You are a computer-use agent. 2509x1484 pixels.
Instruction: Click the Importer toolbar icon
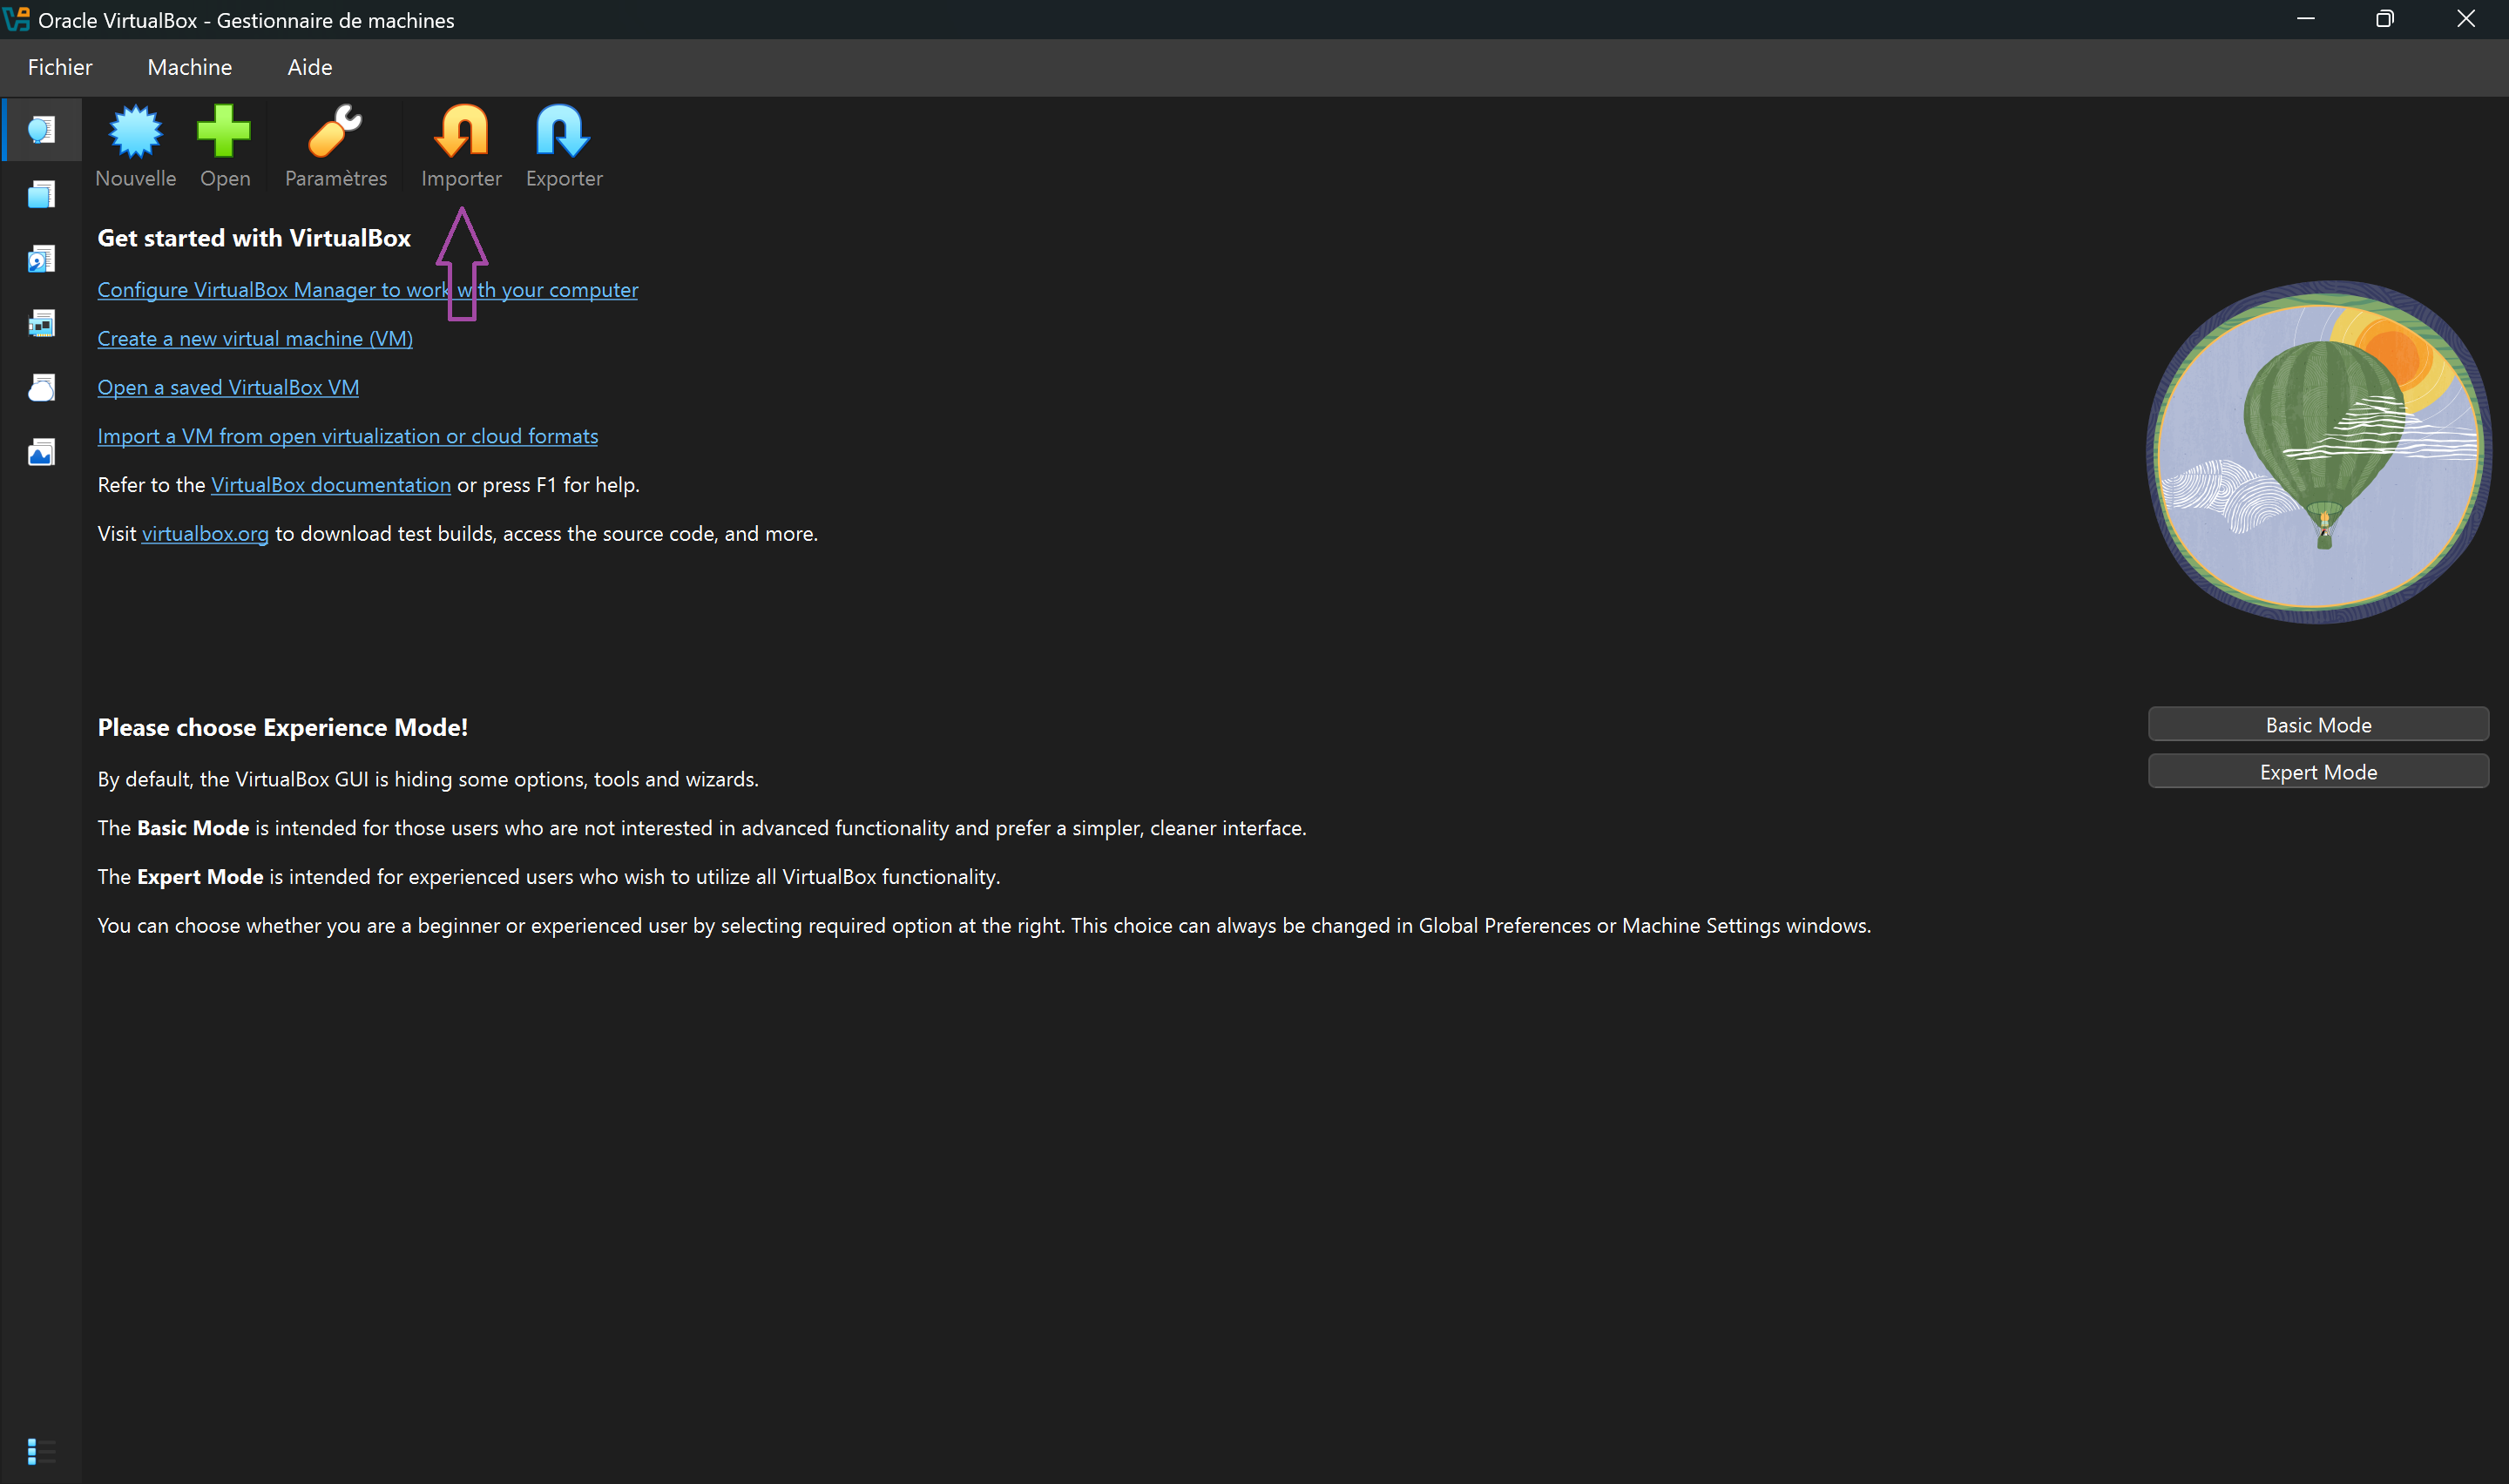click(x=461, y=145)
